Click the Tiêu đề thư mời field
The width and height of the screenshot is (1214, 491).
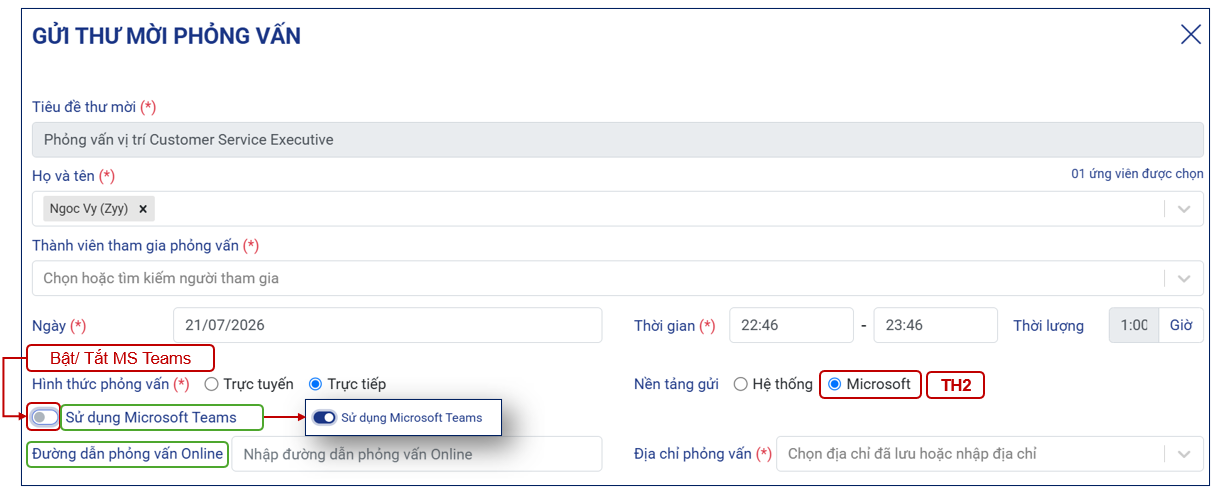coord(617,140)
